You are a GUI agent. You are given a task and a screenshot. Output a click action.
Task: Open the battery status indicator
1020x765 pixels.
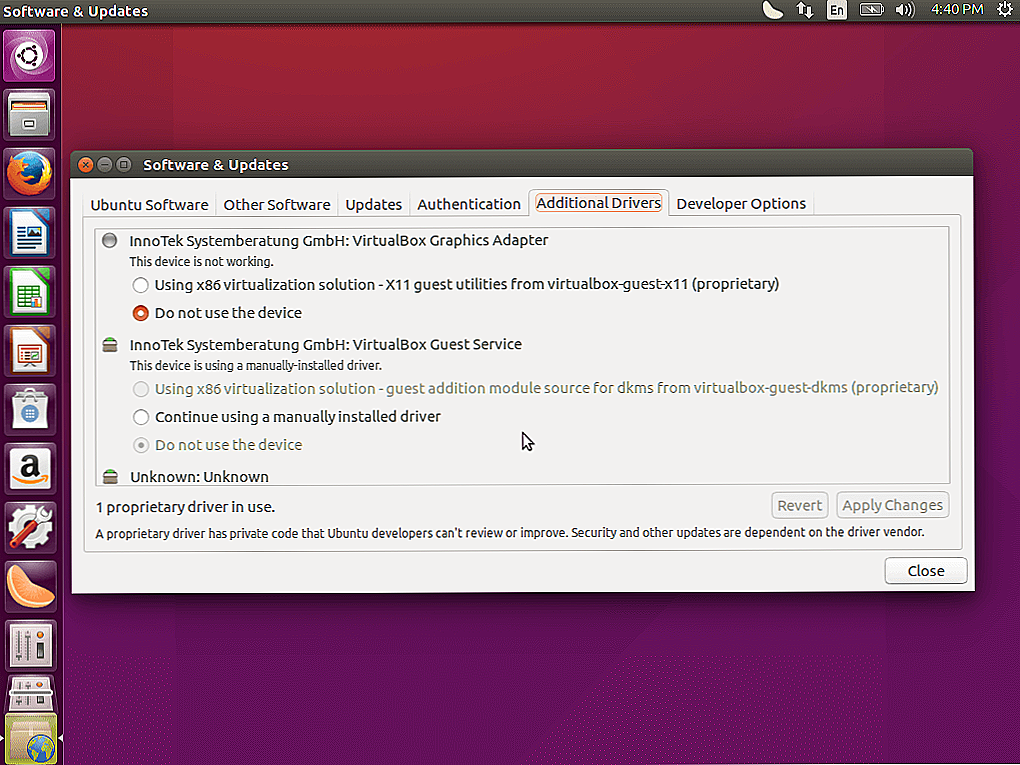[x=872, y=10]
